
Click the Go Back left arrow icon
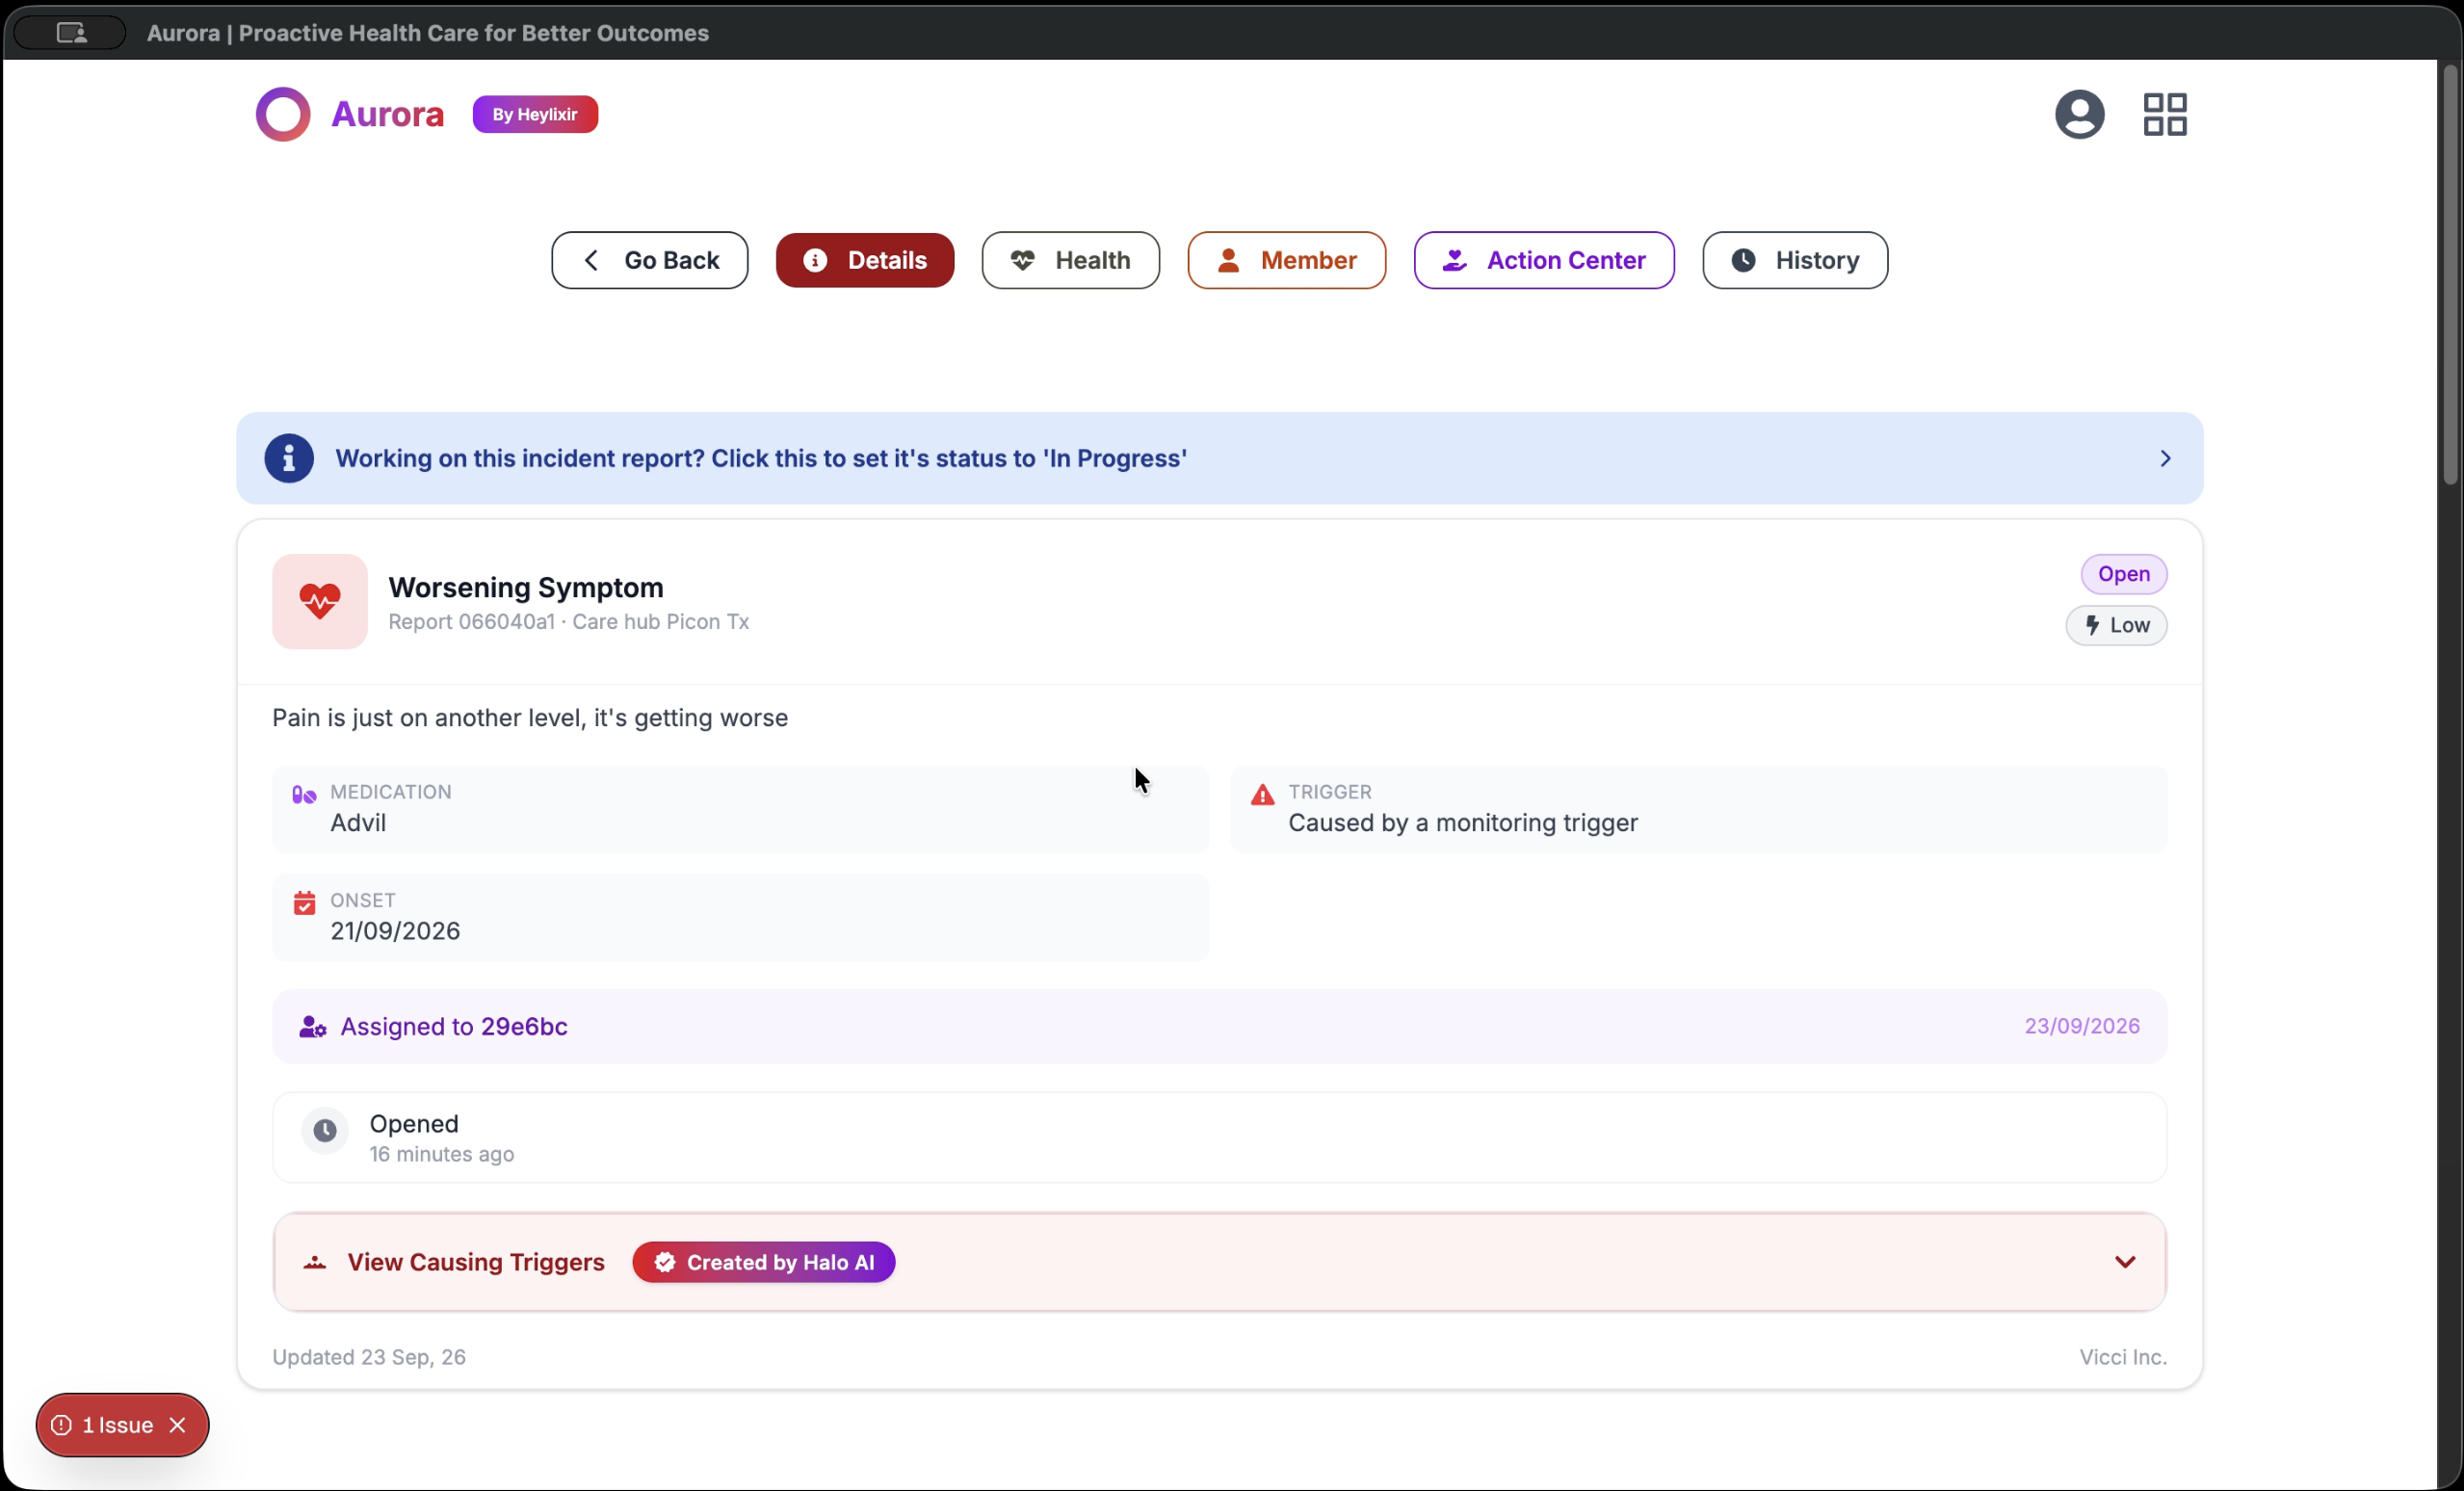click(x=591, y=260)
